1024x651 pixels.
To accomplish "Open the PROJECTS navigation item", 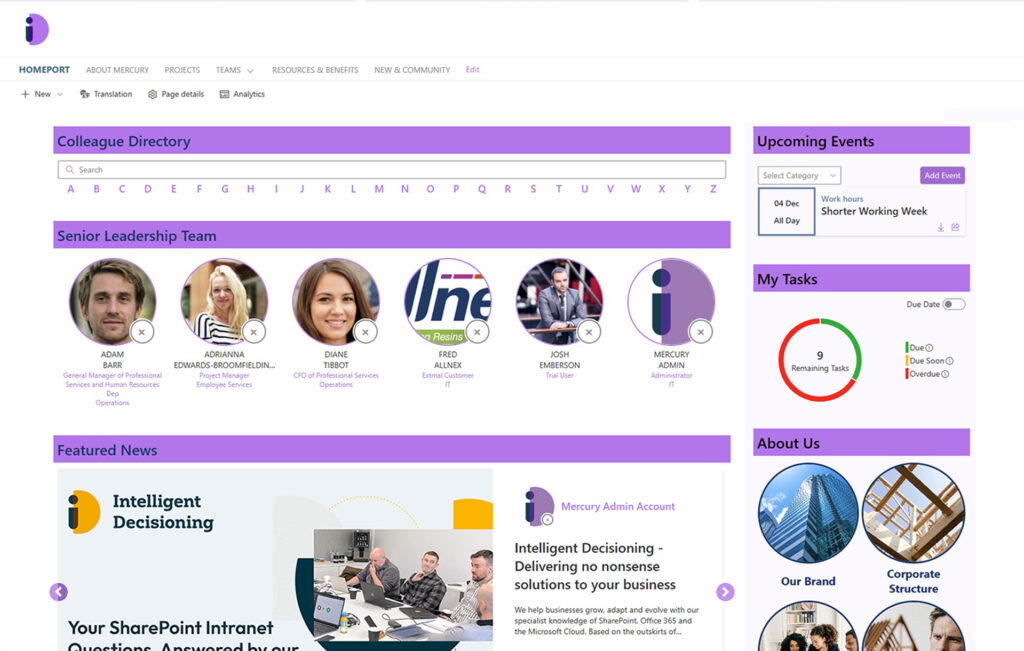I will (182, 70).
